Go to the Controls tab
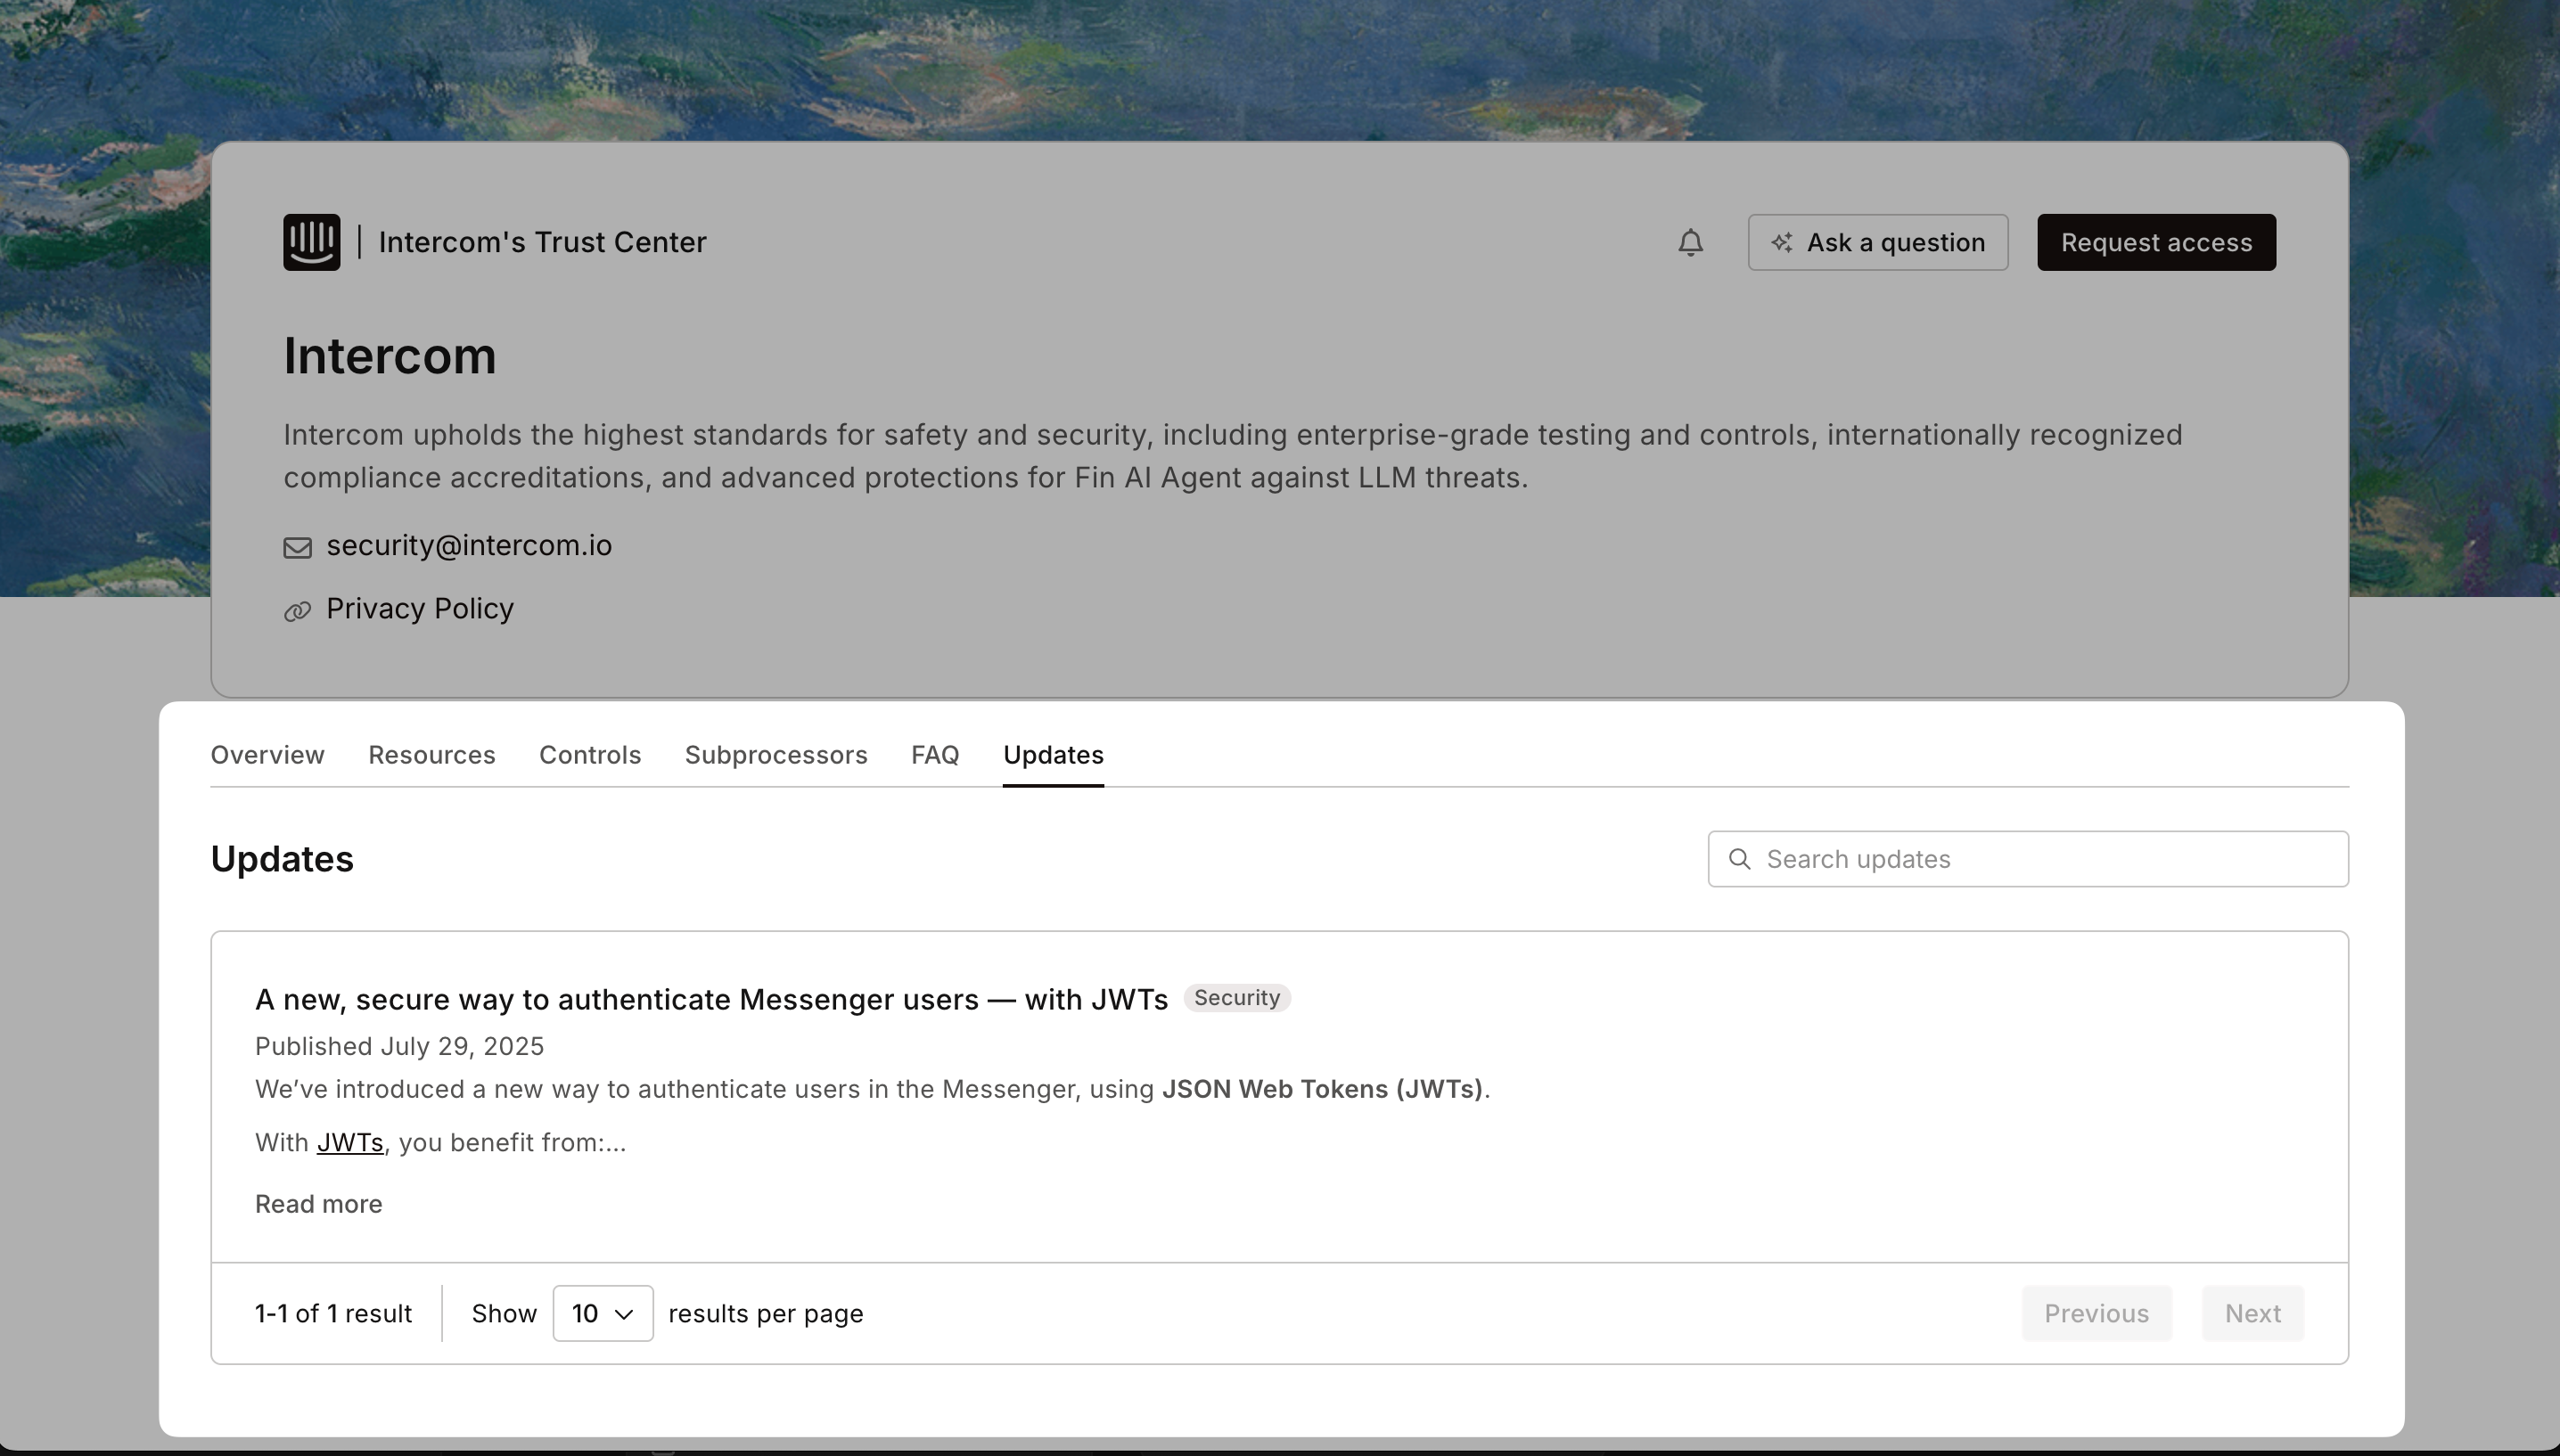2560x1456 pixels. pos(590,755)
